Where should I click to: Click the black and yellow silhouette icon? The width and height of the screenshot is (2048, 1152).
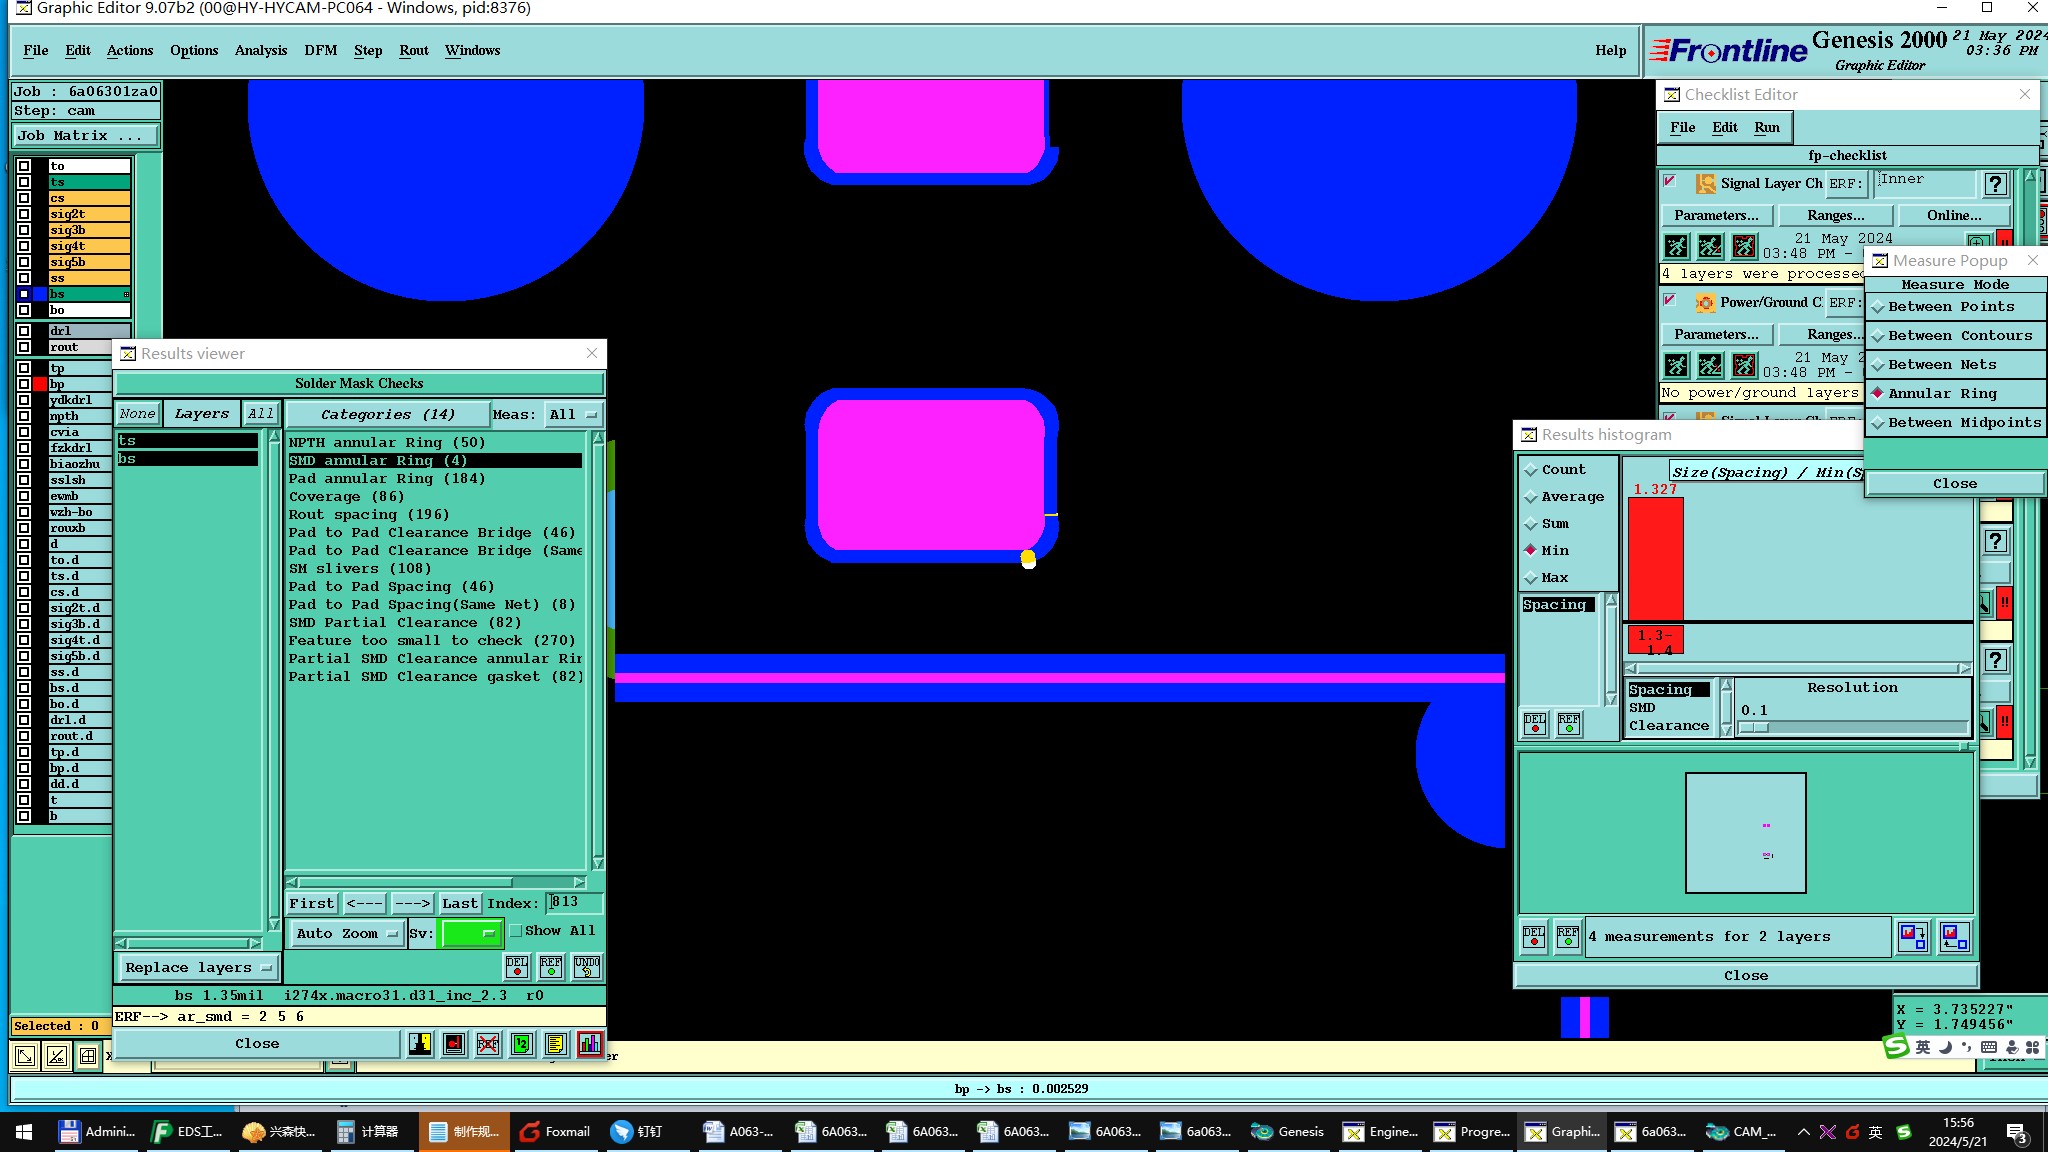click(x=420, y=1044)
